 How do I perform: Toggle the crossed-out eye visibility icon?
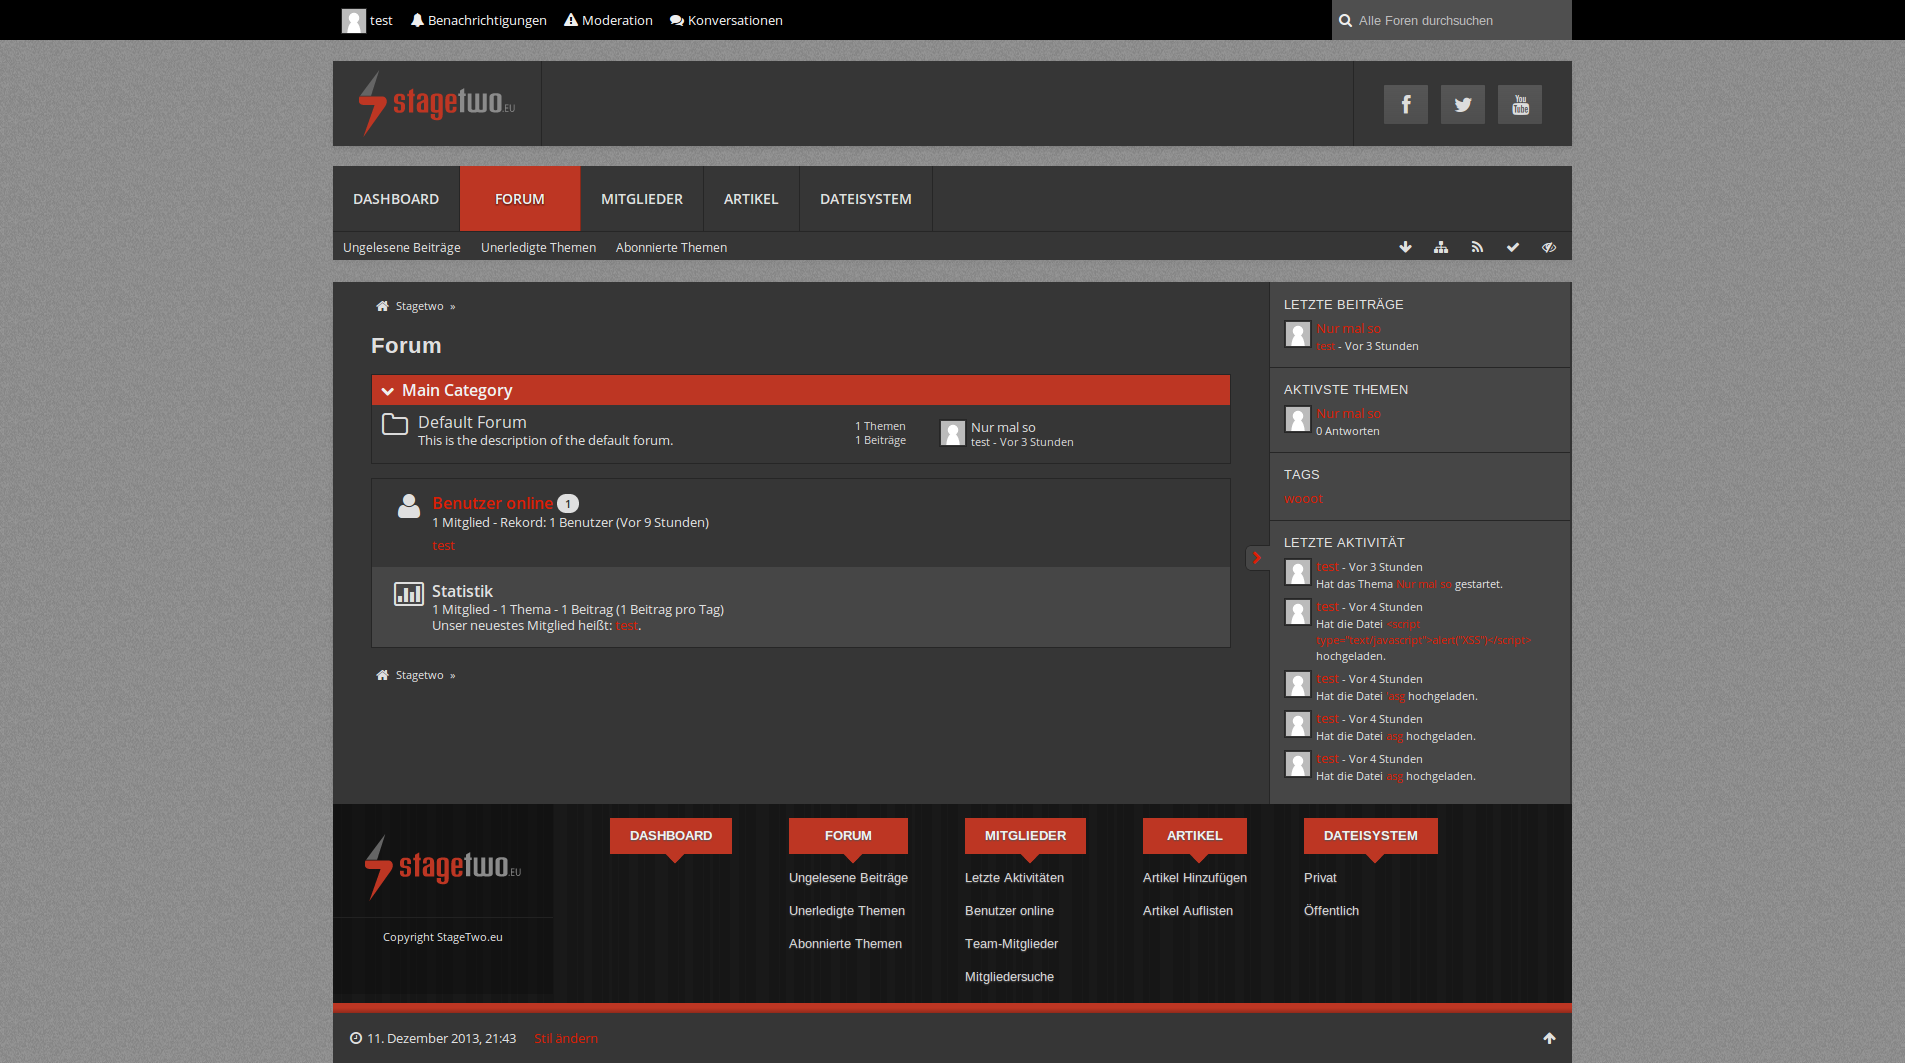pos(1549,247)
